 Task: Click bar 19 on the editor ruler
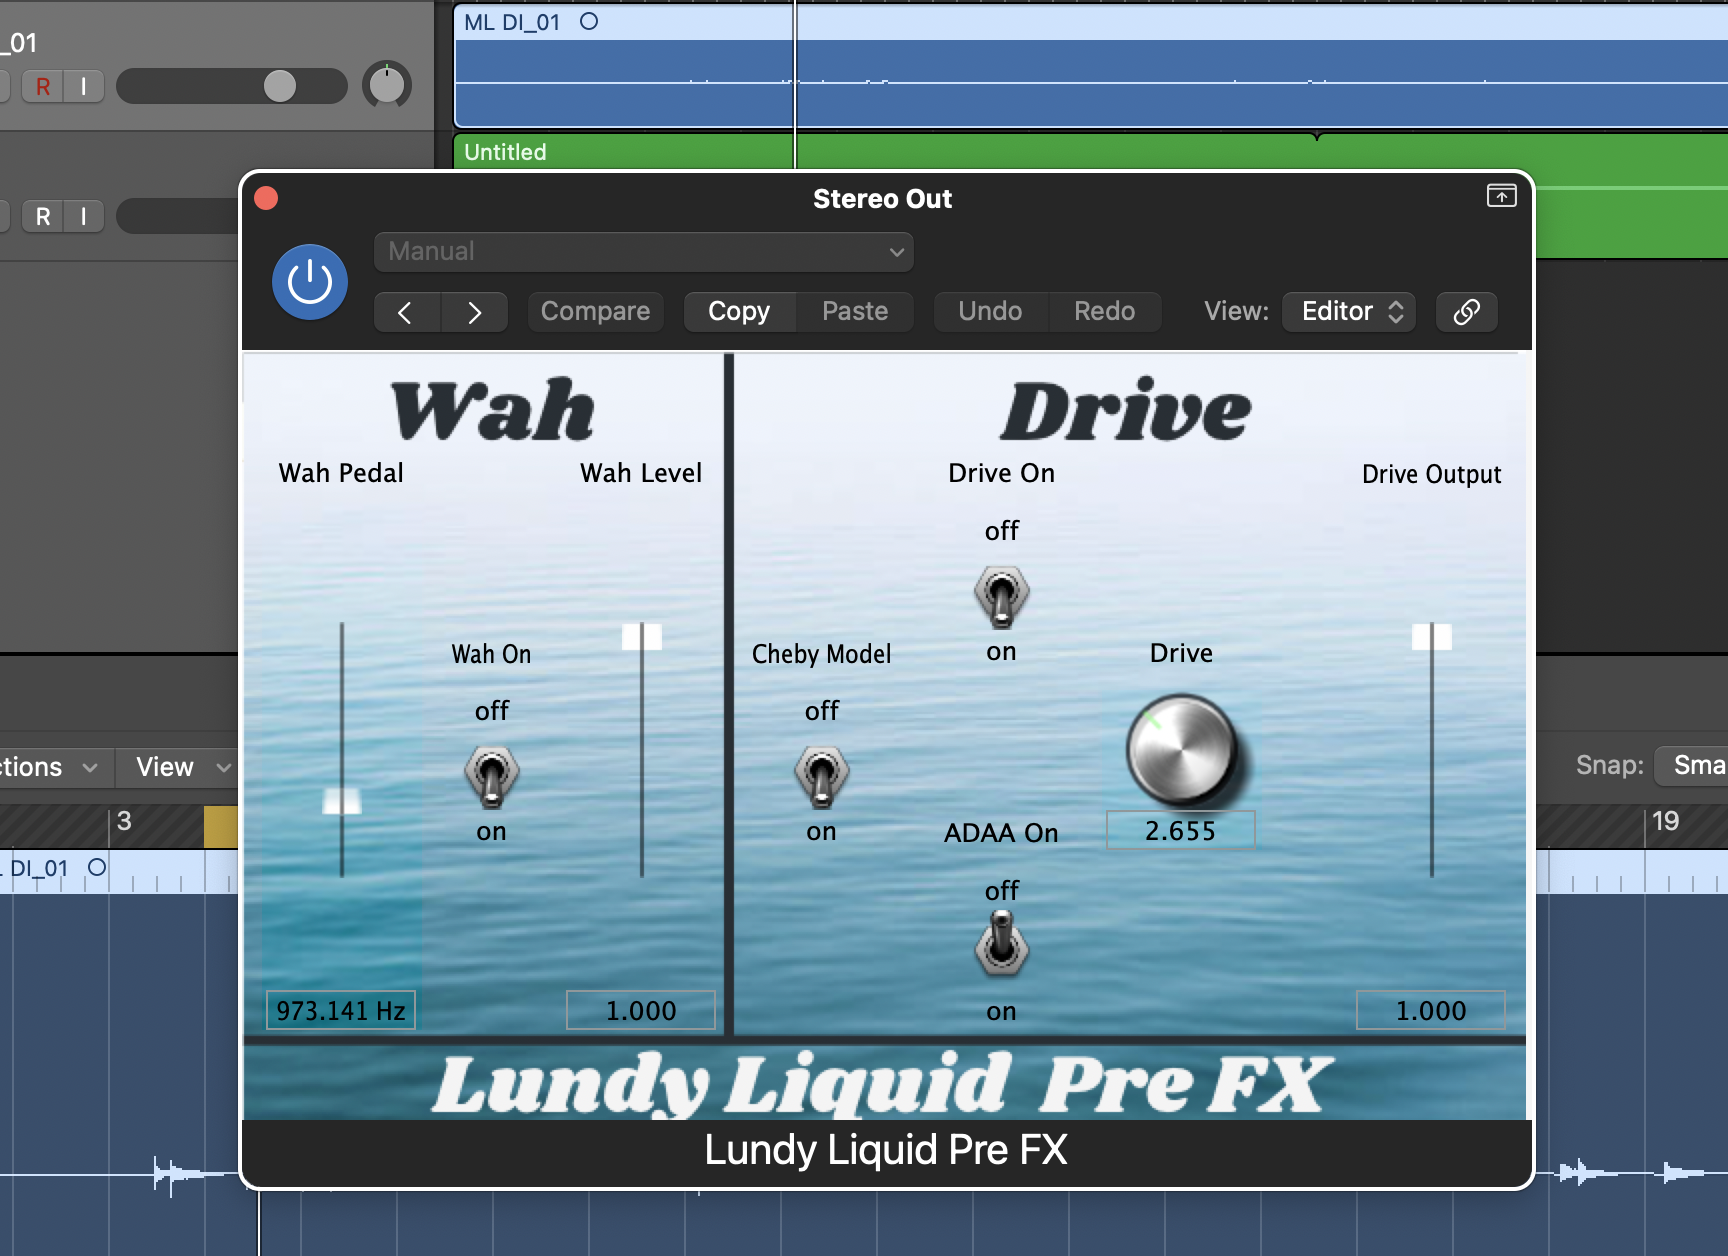point(1665,822)
